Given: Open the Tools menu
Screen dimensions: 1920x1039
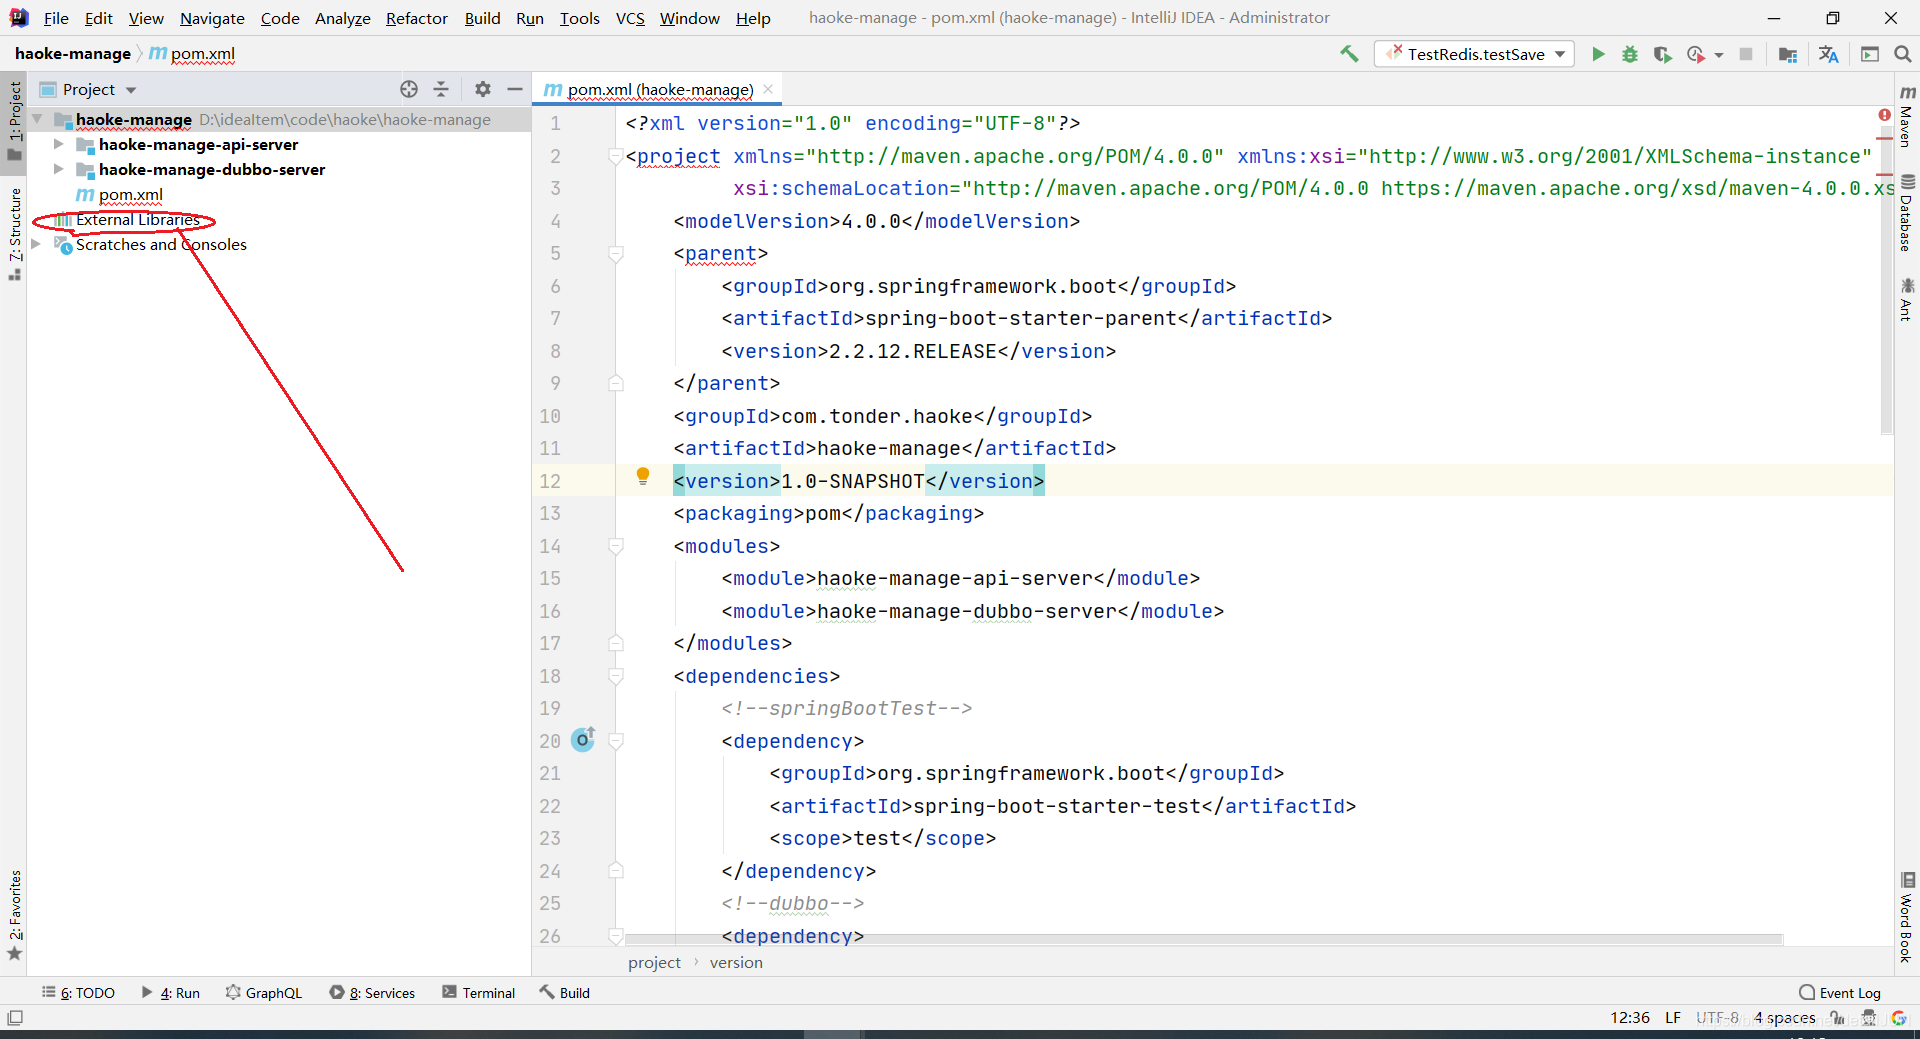Looking at the screenshot, I should (x=580, y=18).
